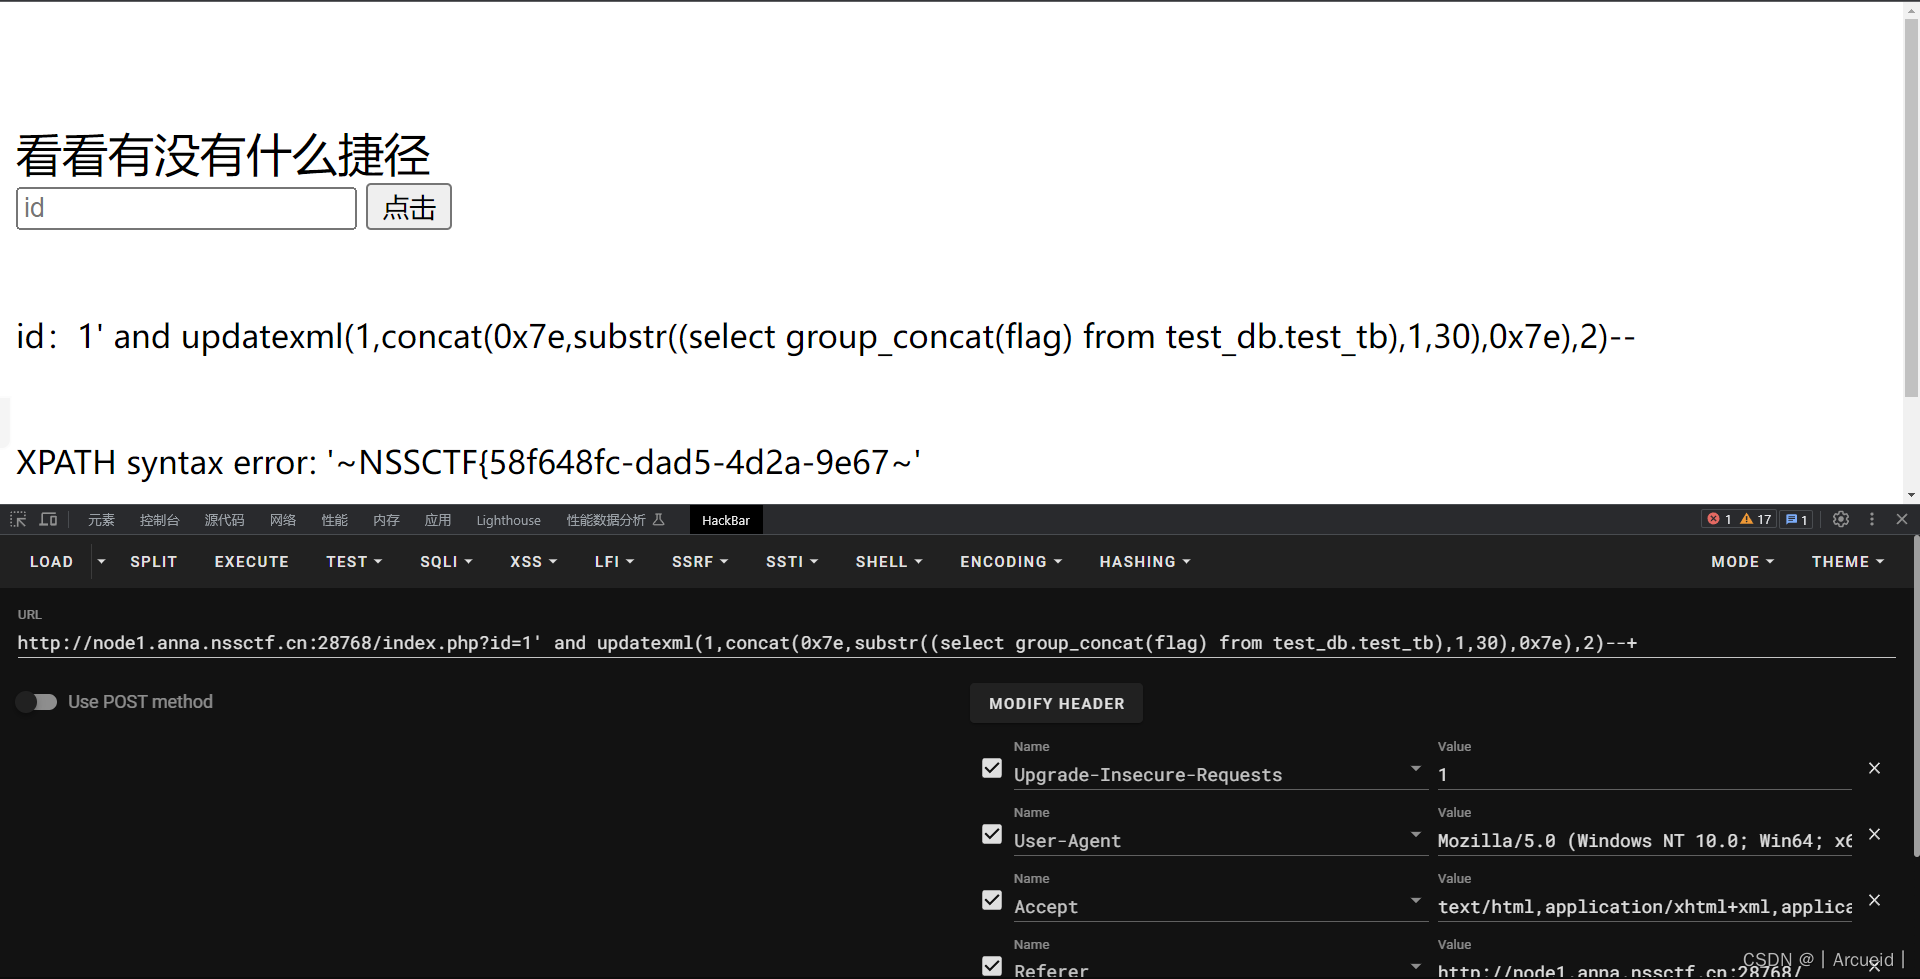Switch to the 性能数据分析 tab

pos(615,520)
